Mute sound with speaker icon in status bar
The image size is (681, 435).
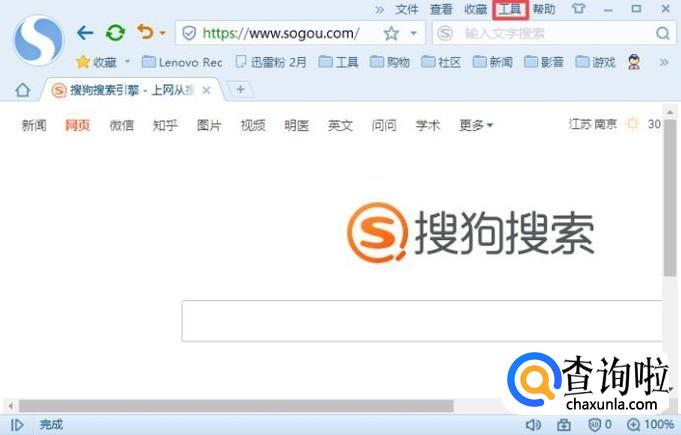coord(532,425)
